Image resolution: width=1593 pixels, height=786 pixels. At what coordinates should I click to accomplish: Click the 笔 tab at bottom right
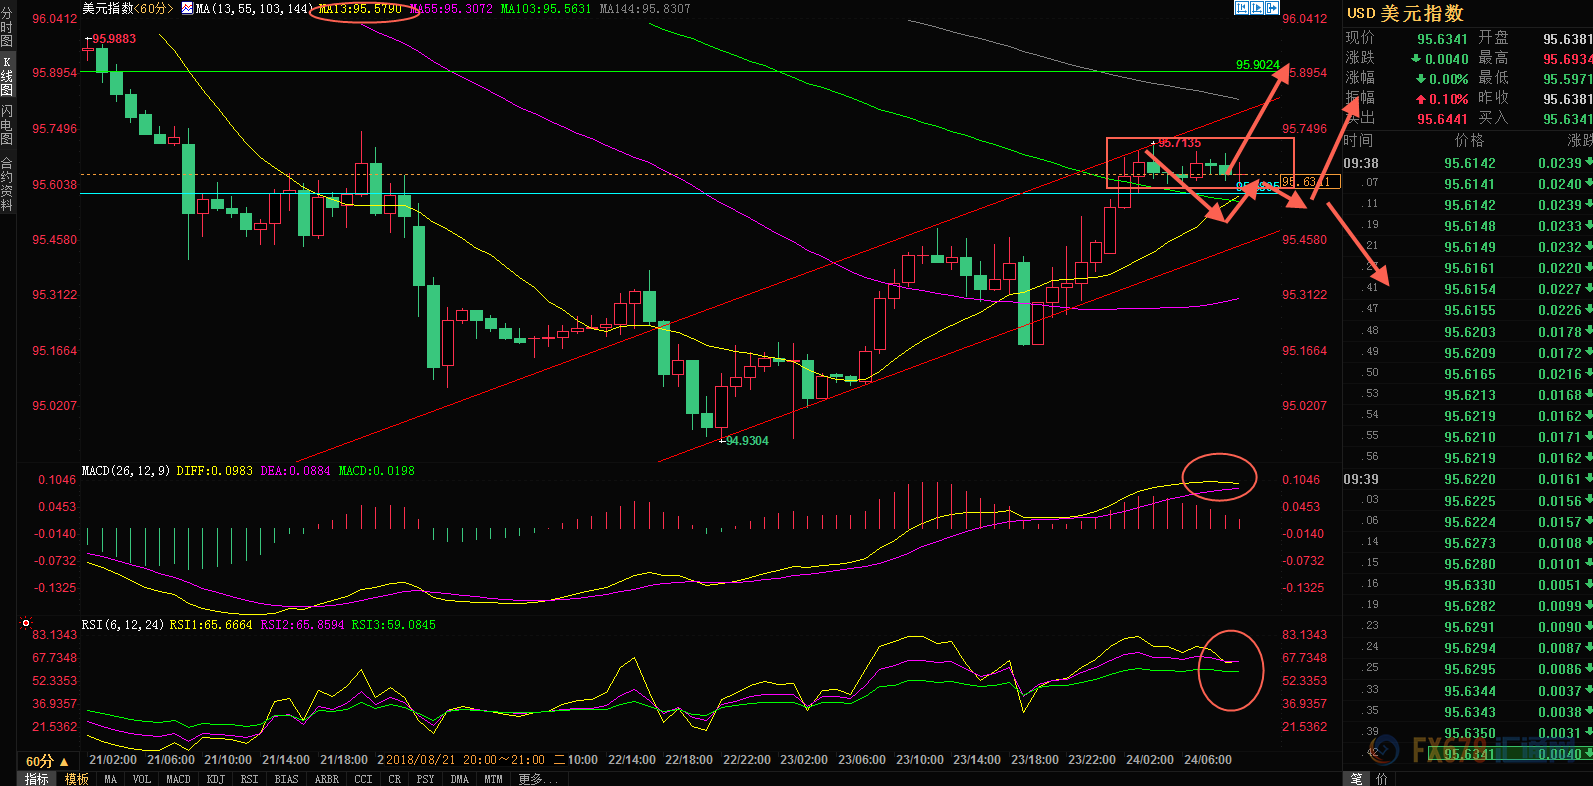pos(1356,779)
